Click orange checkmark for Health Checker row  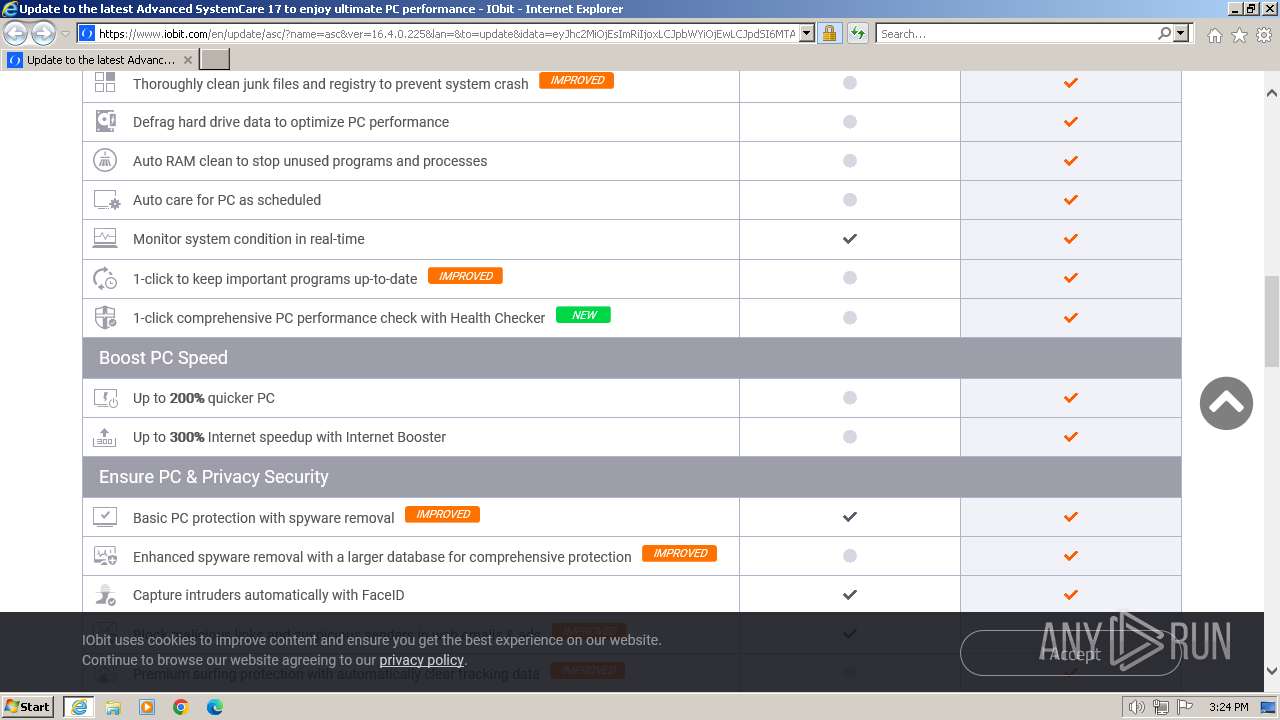click(x=1071, y=318)
